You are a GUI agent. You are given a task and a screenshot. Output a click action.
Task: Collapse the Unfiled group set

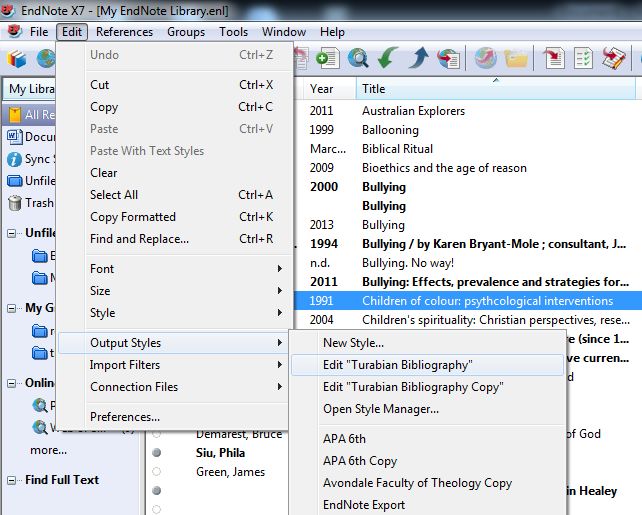pyautogui.click(x=11, y=233)
